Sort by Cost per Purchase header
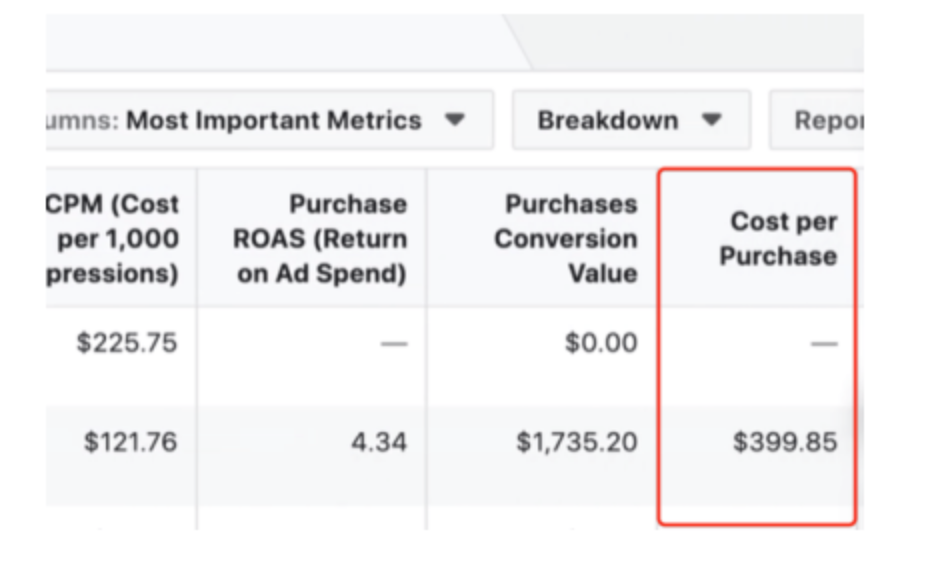The height and width of the screenshot is (566, 944). click(x=779, y=239)
